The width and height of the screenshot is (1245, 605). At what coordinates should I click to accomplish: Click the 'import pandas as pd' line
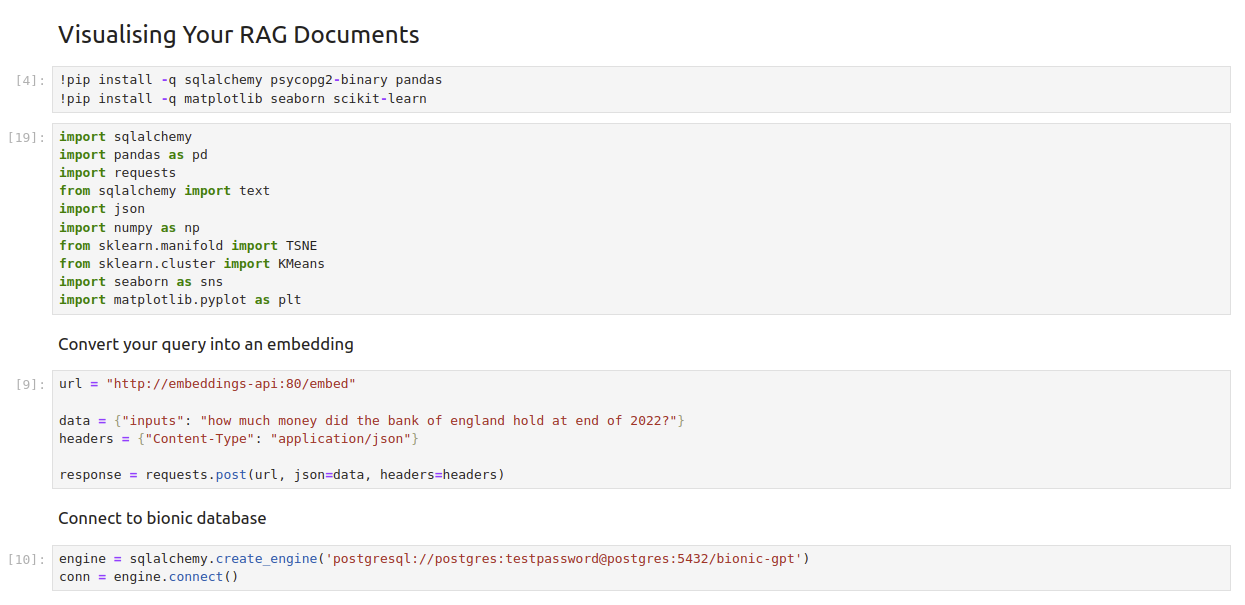(133, 155)
